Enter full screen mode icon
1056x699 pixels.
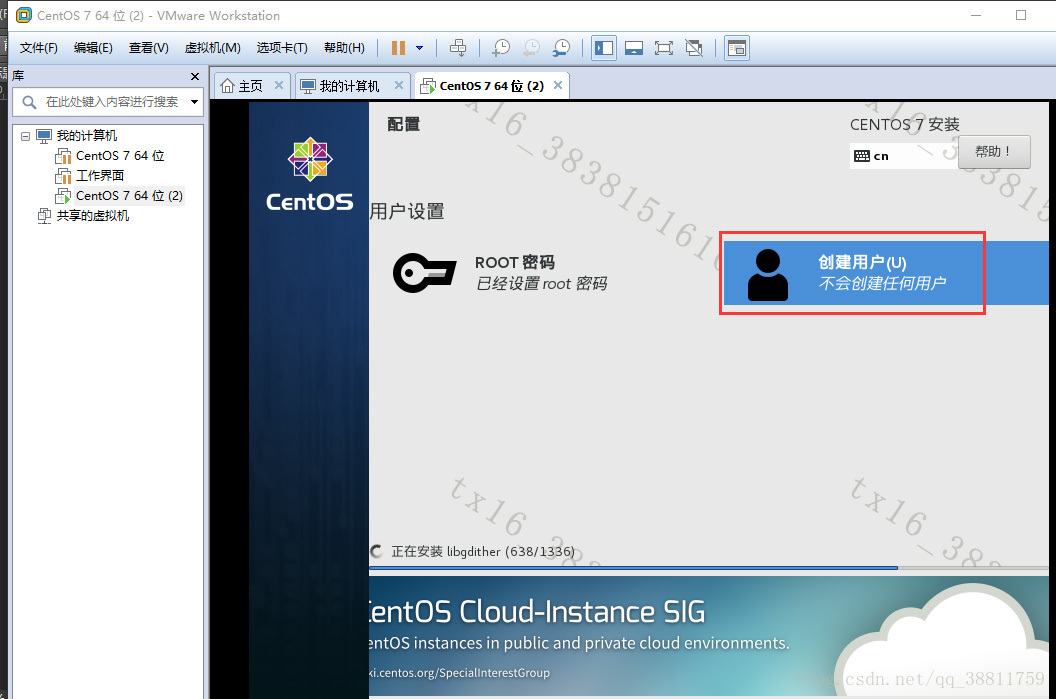click(x=663, y=48)
